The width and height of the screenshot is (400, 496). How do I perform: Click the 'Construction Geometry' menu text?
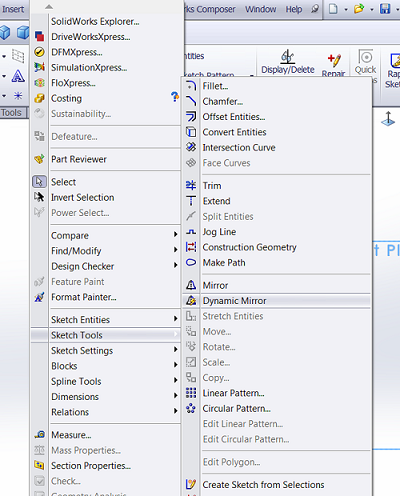(249, 247)
